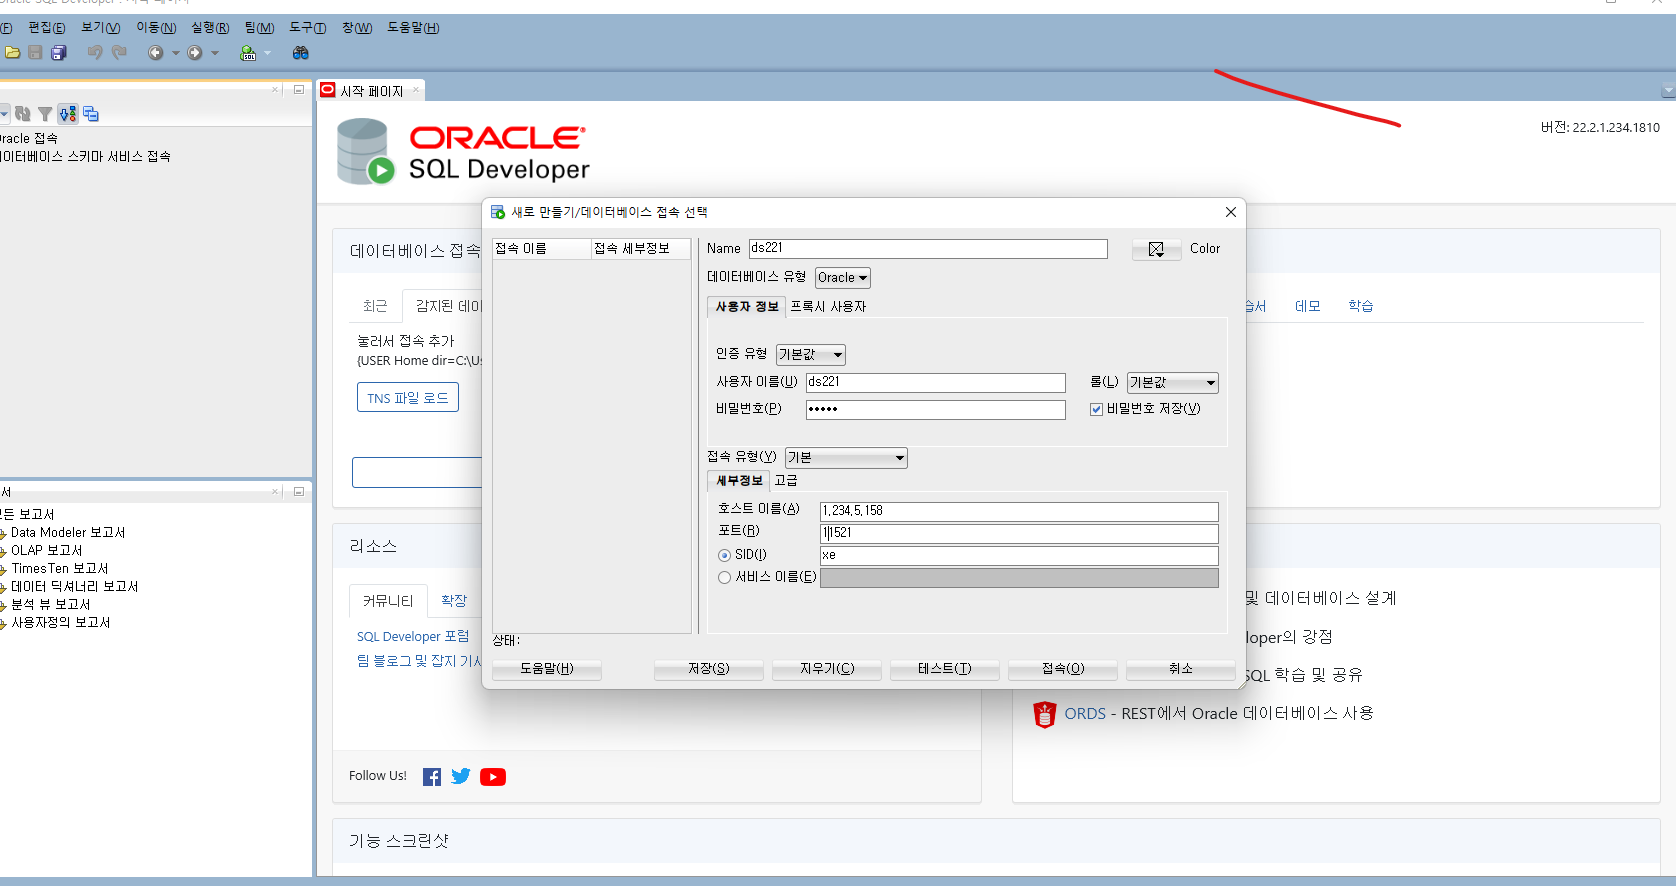Open the Forward button history dropdown arrow
Image resolution: width=1676 pixels, height=886 pixels.
tap(215, 54)
